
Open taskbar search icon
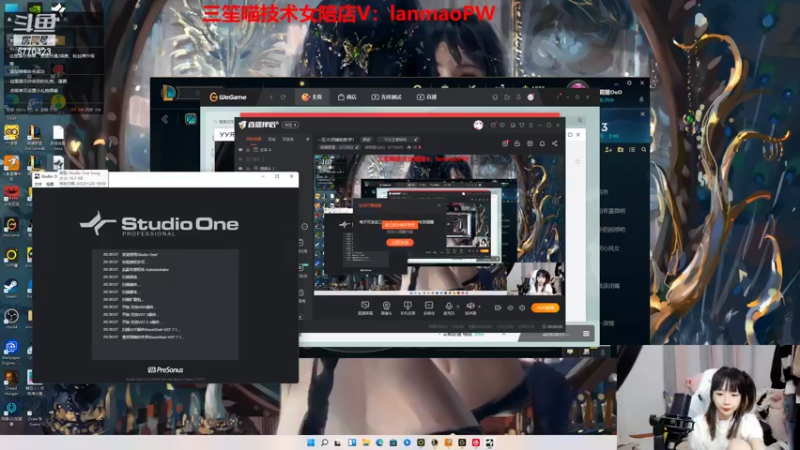click(324, 442)
